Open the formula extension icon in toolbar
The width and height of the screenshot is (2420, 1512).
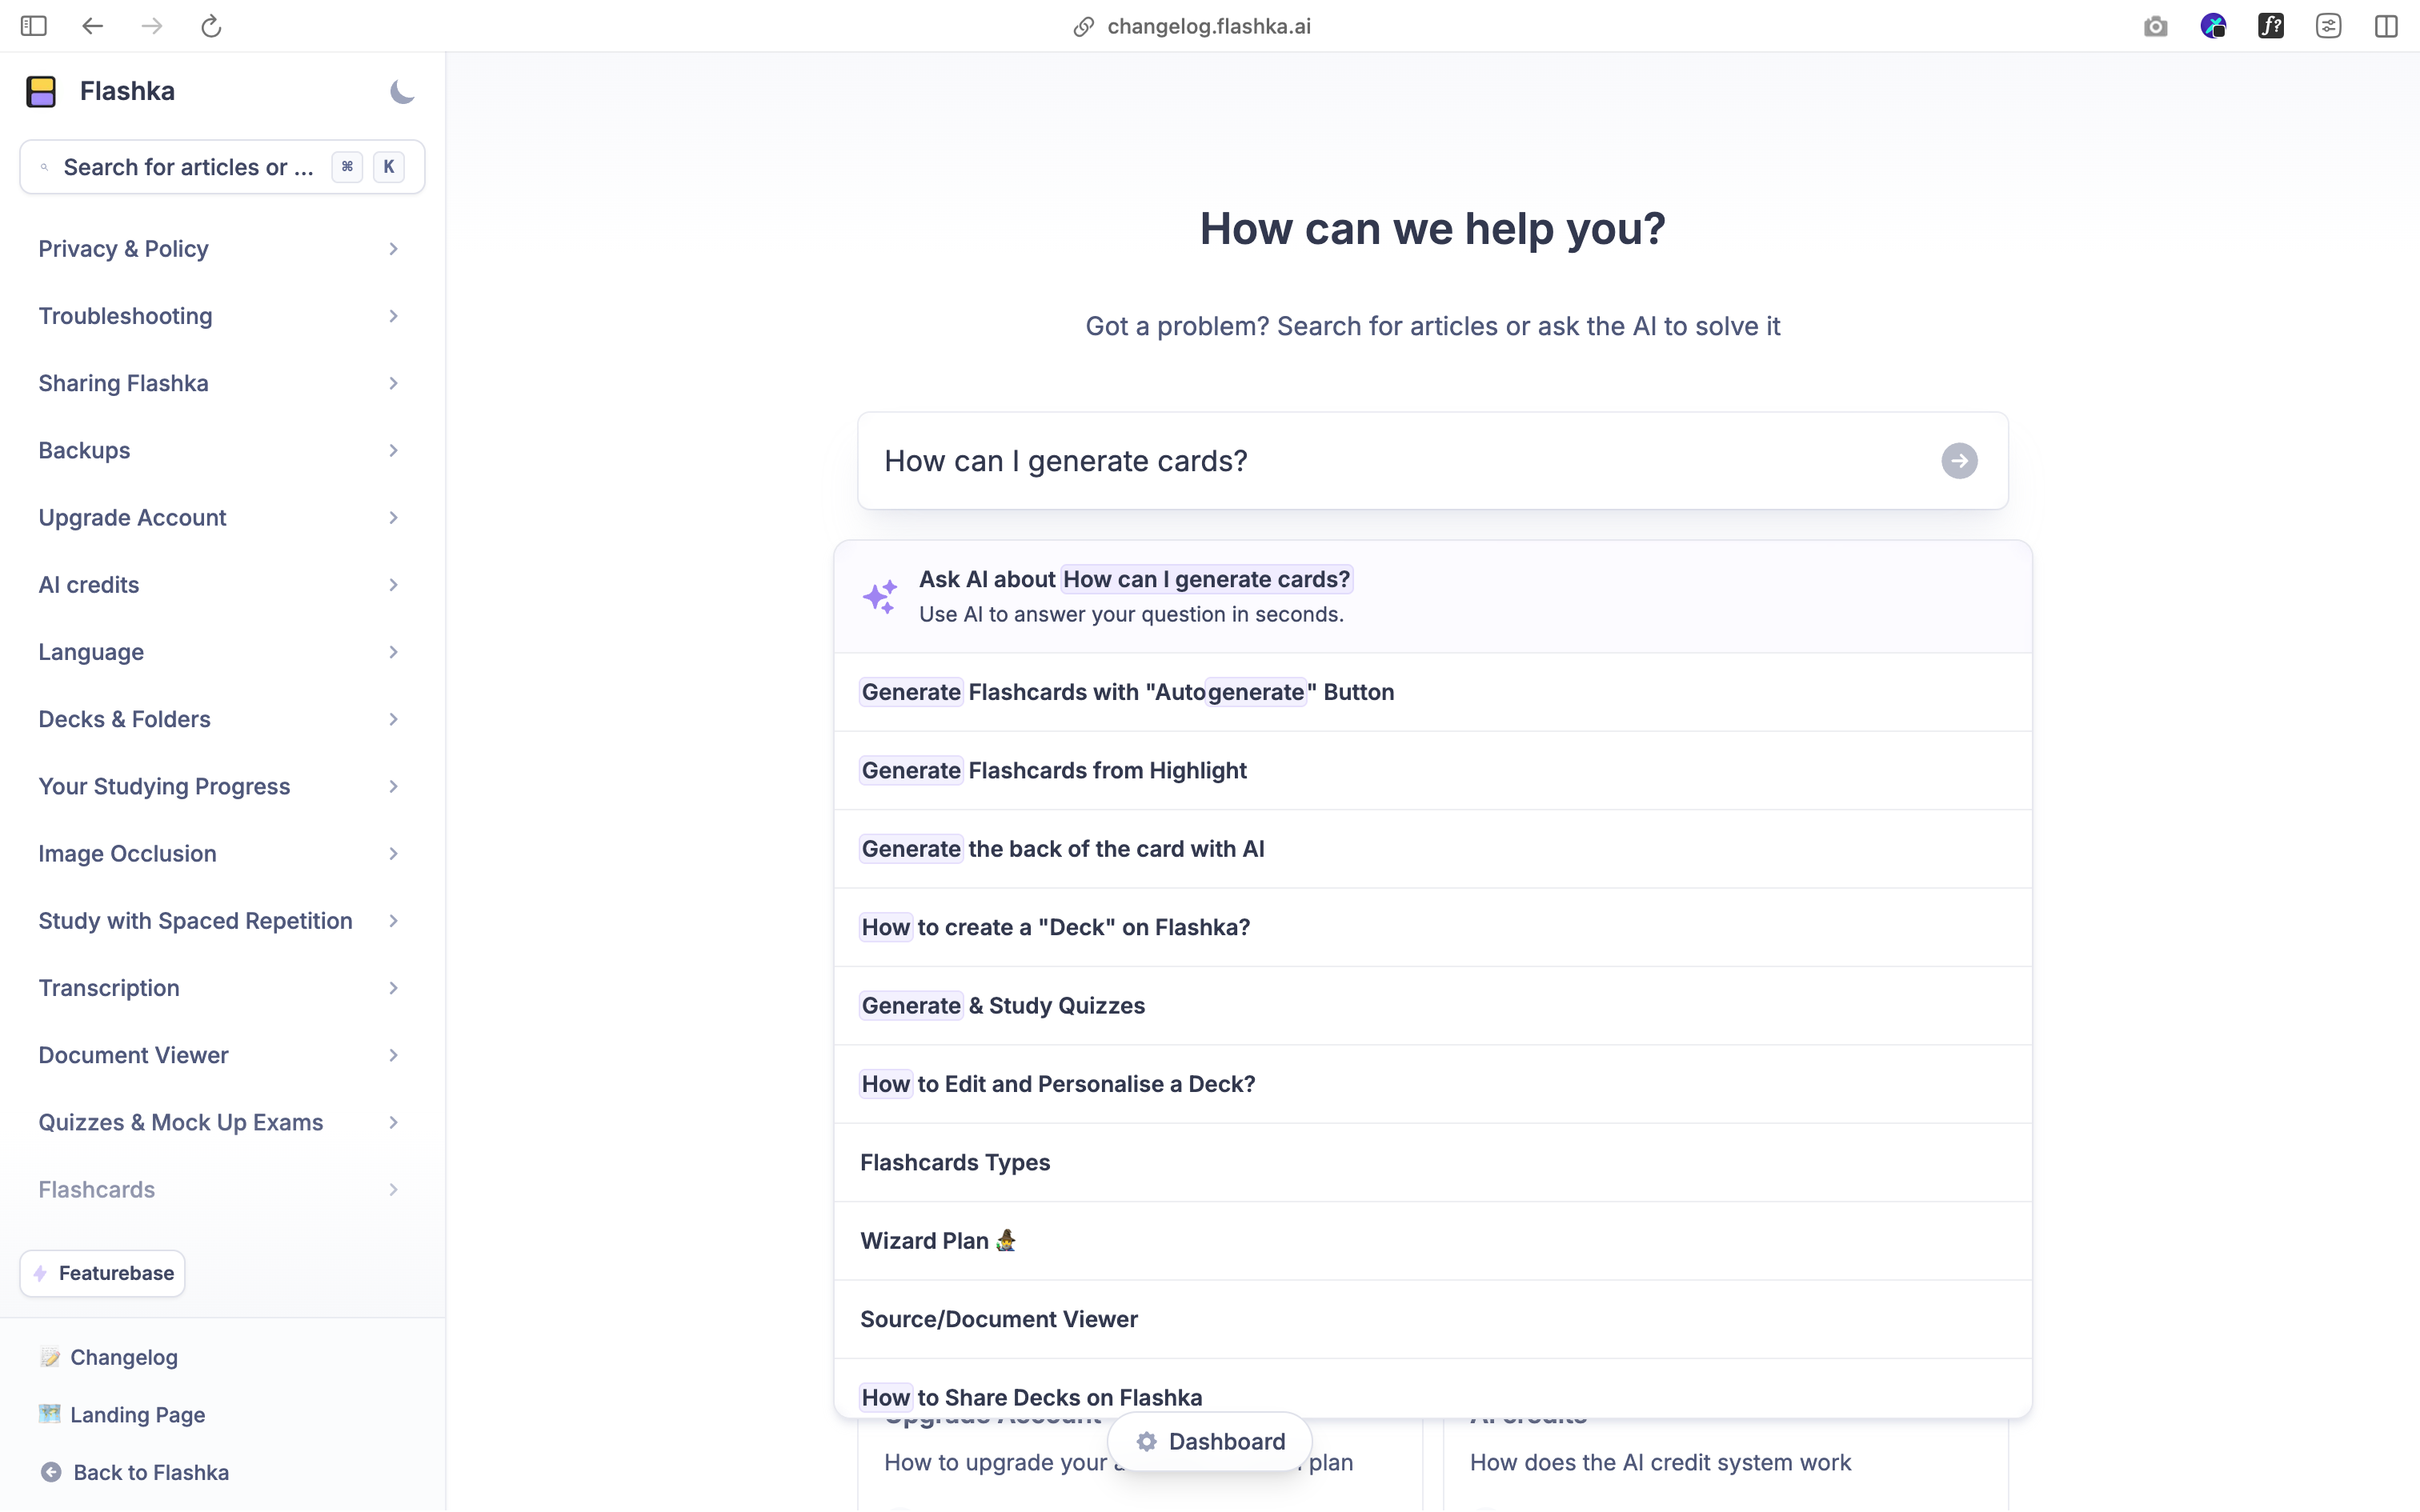2270,27
